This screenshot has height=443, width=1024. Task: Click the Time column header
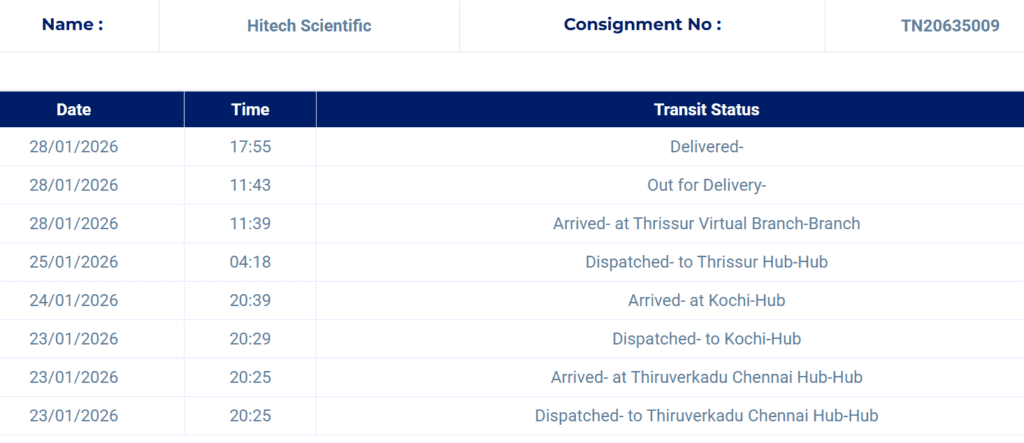[x=250, y=110]
